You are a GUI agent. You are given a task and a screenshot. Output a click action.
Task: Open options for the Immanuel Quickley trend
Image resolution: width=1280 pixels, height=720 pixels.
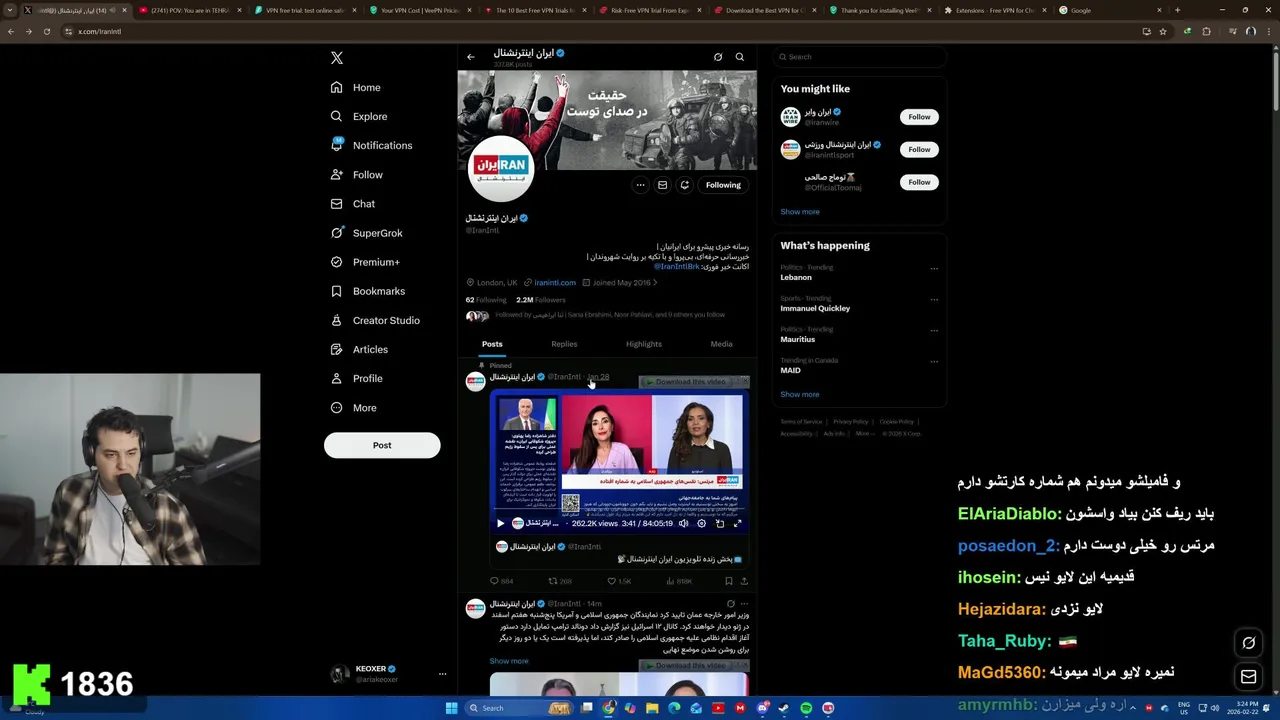(x=934, y=300)
